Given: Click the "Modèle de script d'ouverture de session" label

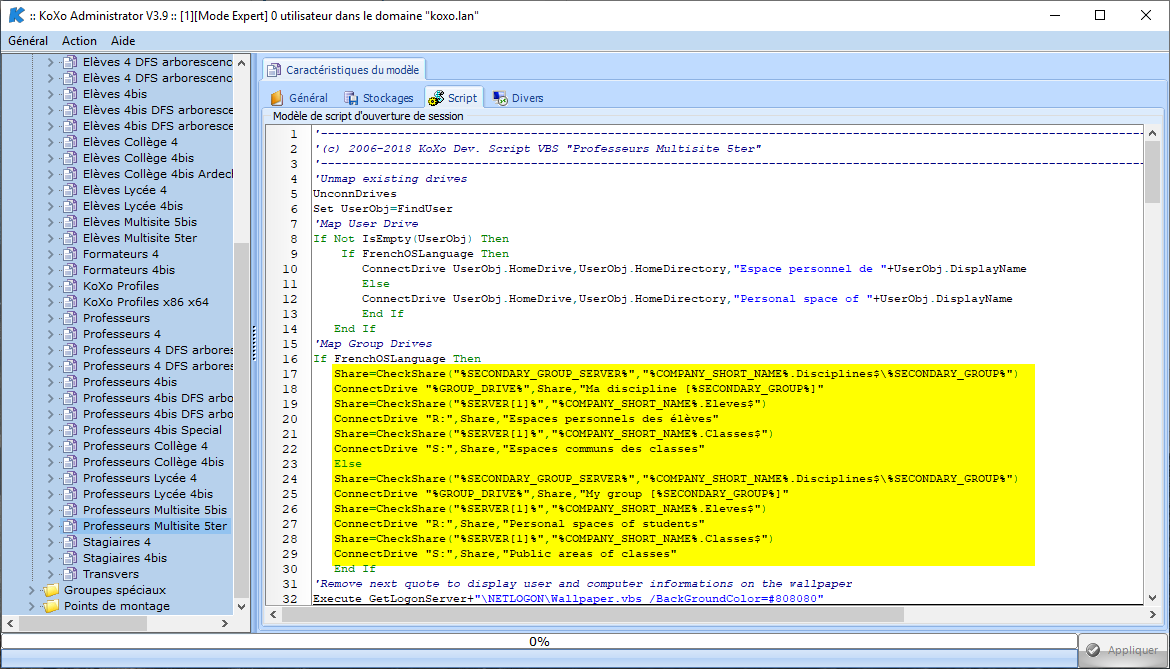Looking at the screenshot, I should 368,116.
